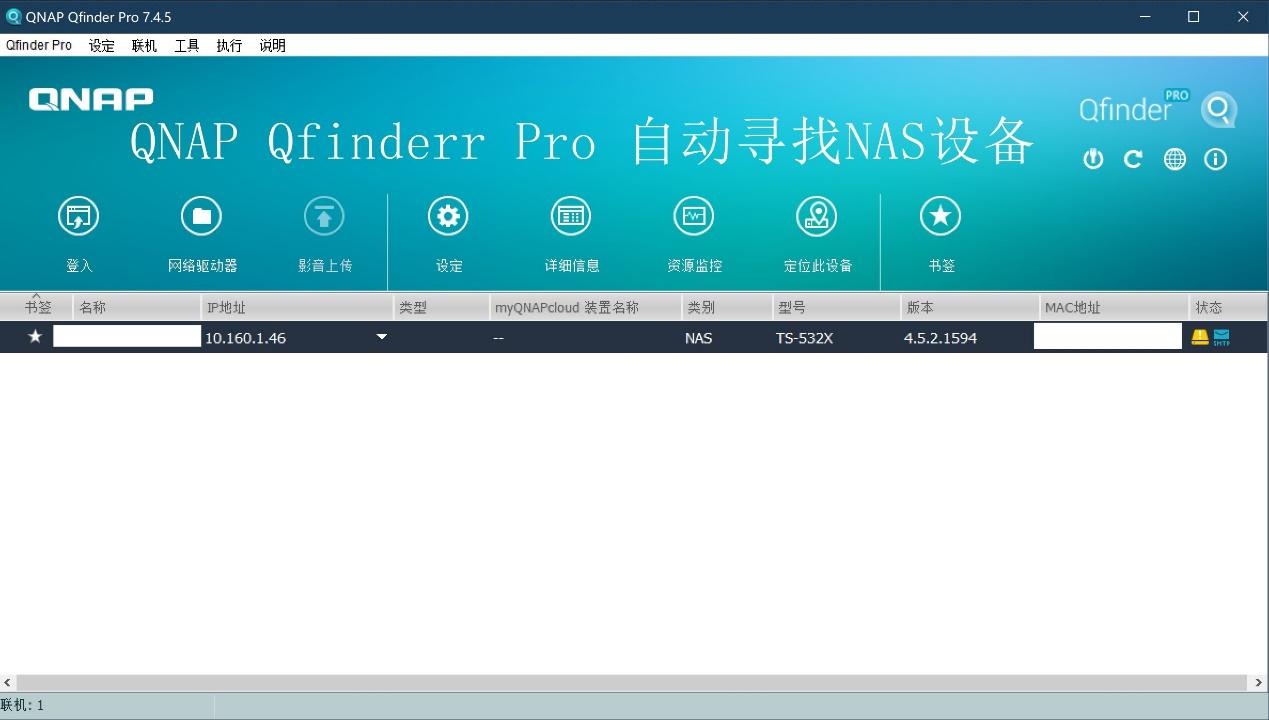Minimize the Qfinder Pro window
Viewport: 1269px width, 720px height.
1144,17
